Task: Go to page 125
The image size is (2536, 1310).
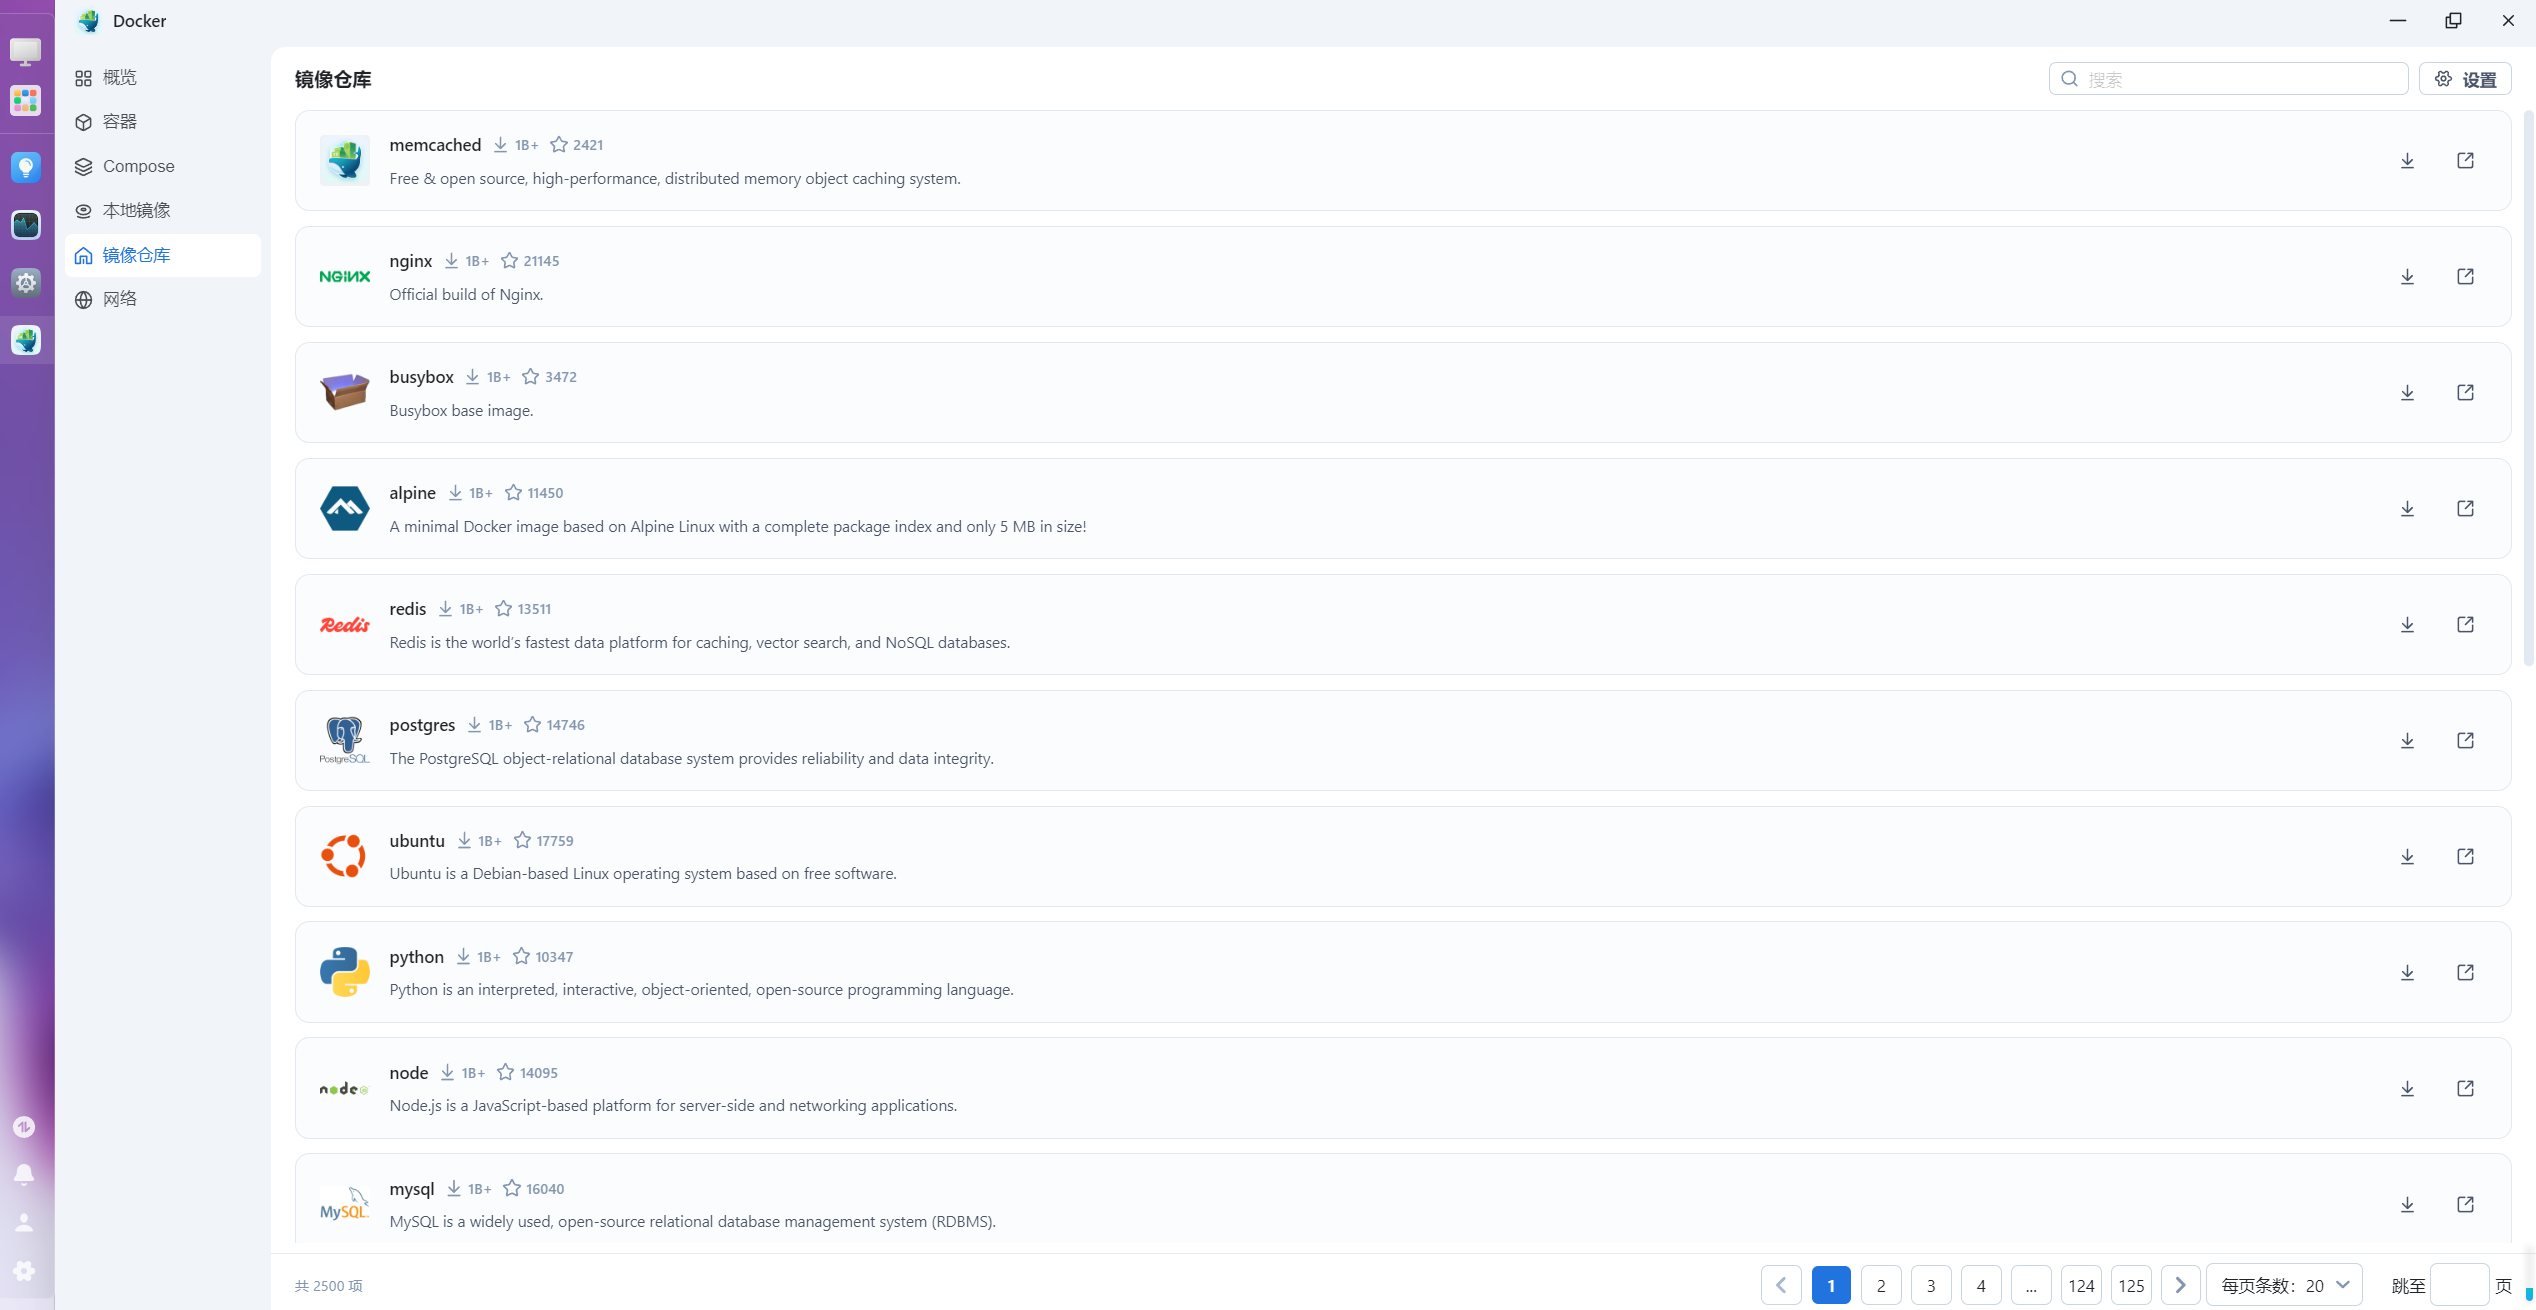Action: pos(2131,1285)
